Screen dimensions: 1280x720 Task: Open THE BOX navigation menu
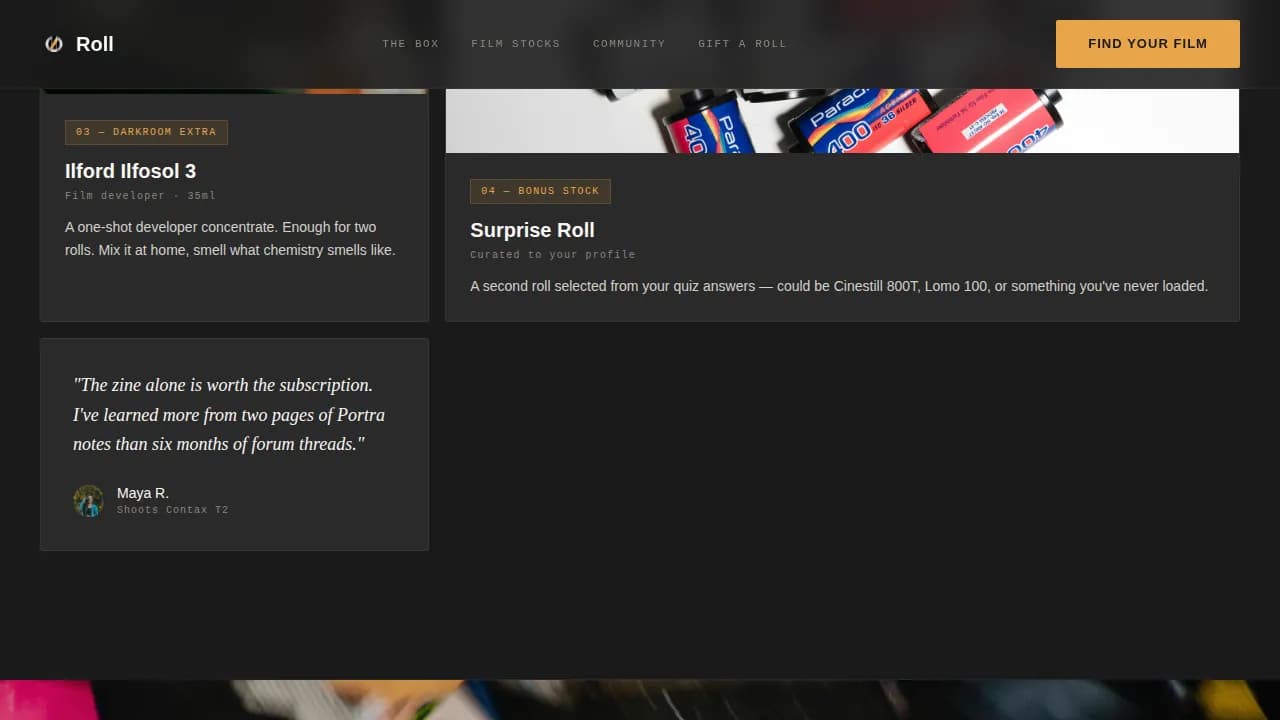click(x=410, y=44)
